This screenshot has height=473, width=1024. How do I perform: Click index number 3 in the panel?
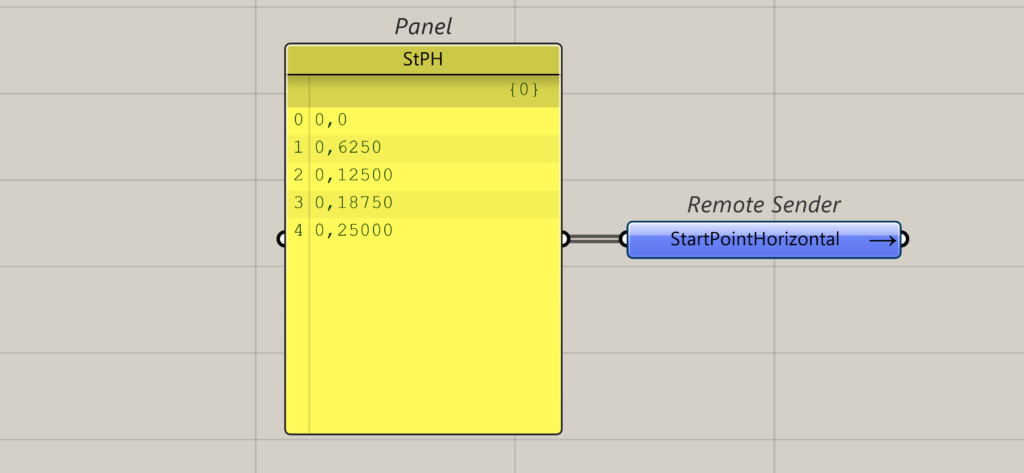(298, 203)
